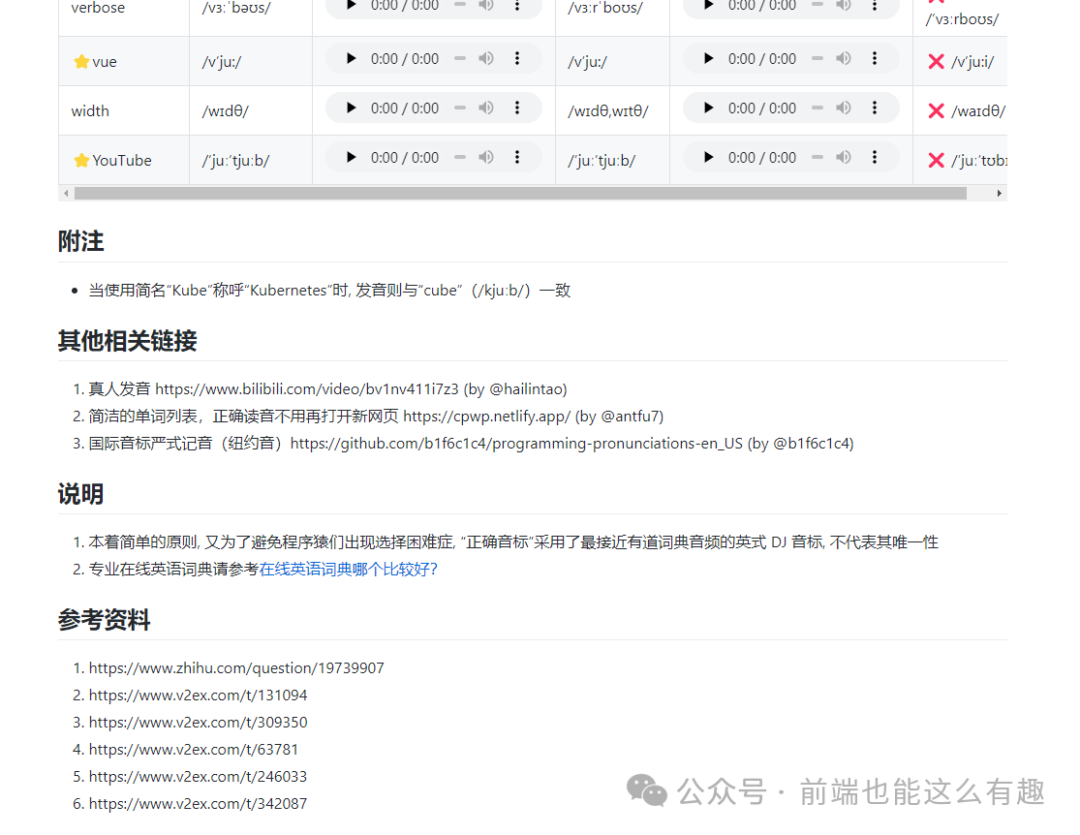
Task: Click the /vɜːr'boʊs/ phonetic cell
Action: pos(605,8)
